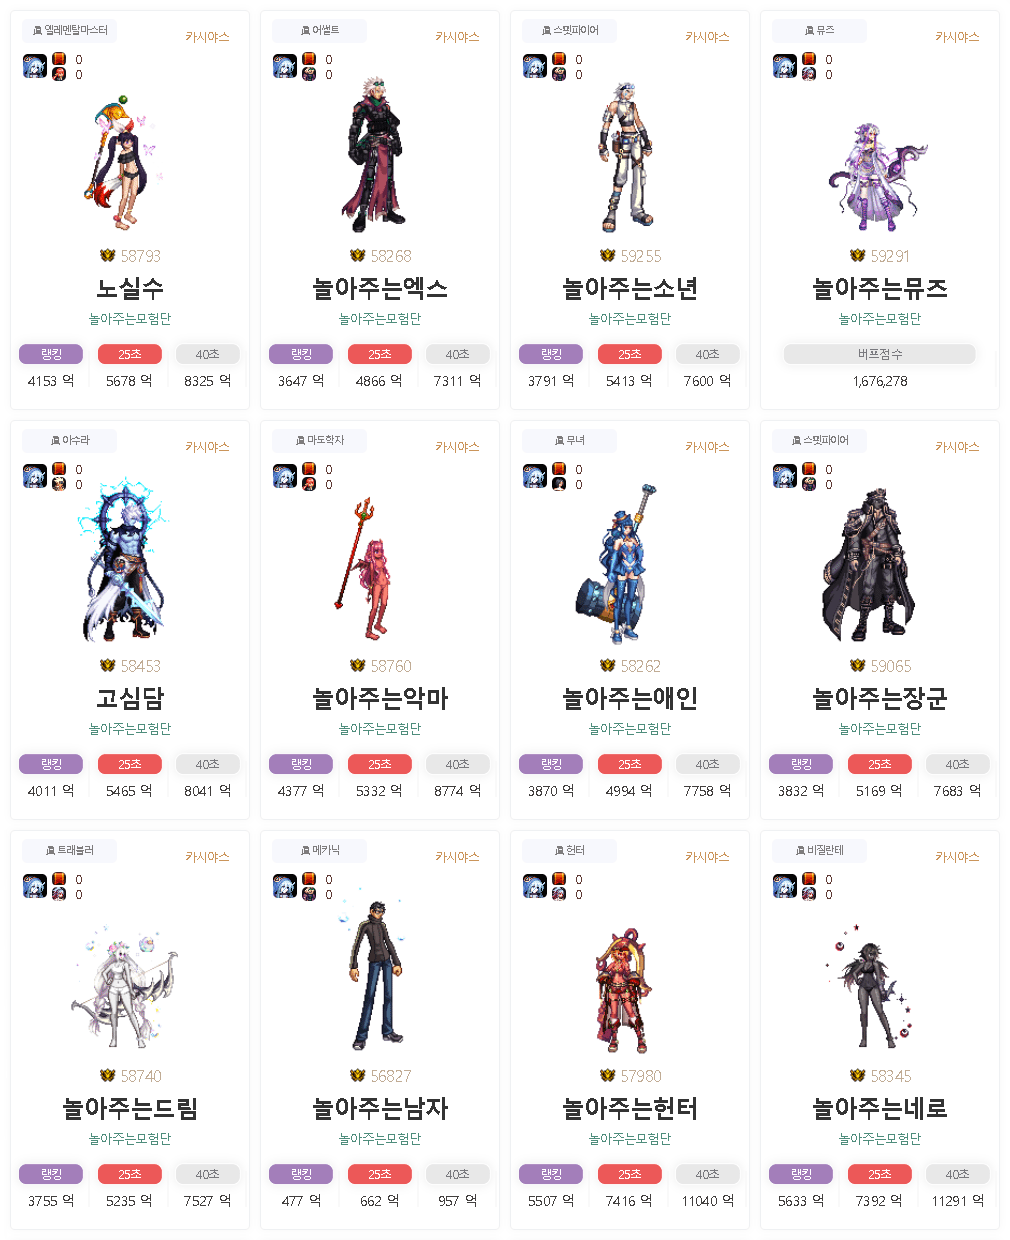
Task: Select the 25초 pill on 놀아주는엑스 card
Action: [380, 354]
